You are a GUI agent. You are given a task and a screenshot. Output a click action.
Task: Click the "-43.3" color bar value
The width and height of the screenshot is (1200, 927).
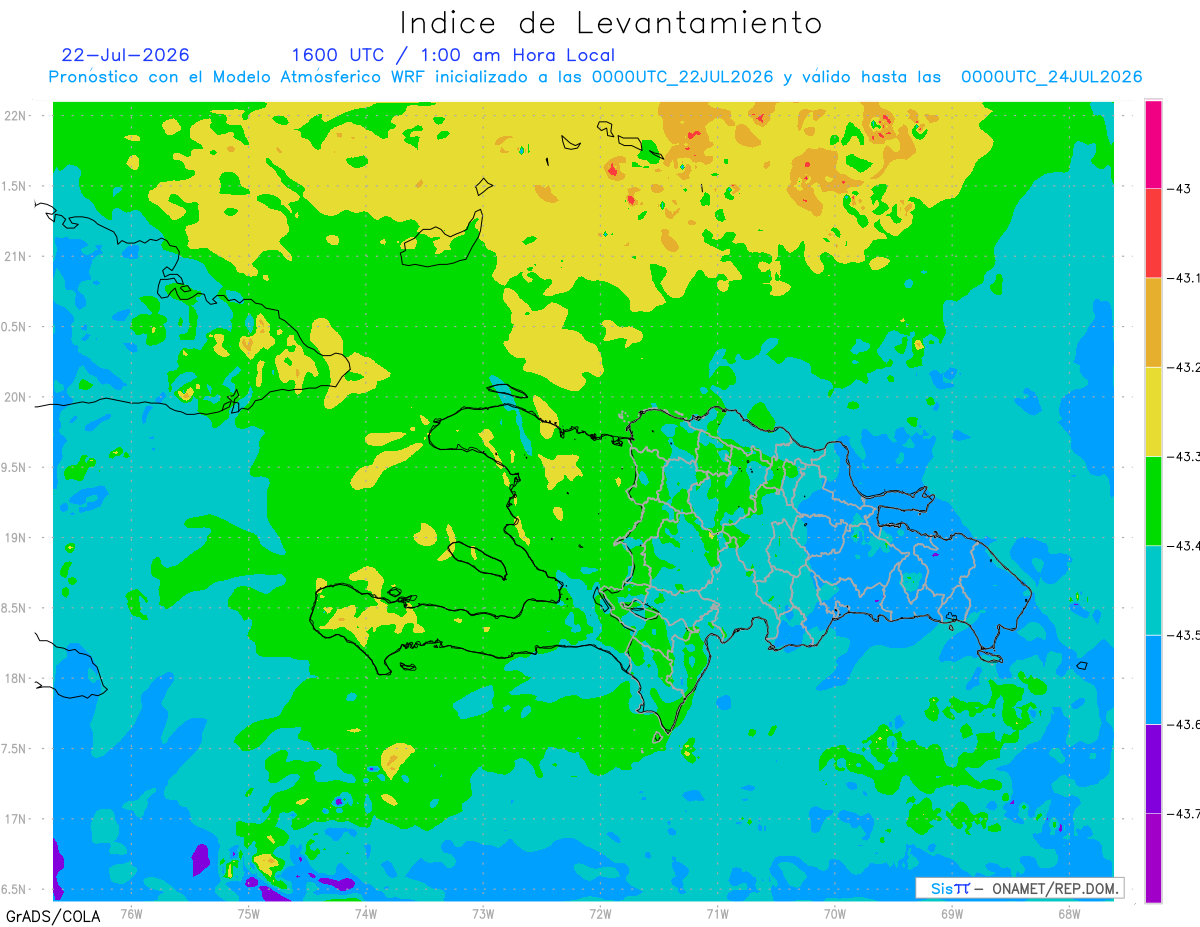1184,456
